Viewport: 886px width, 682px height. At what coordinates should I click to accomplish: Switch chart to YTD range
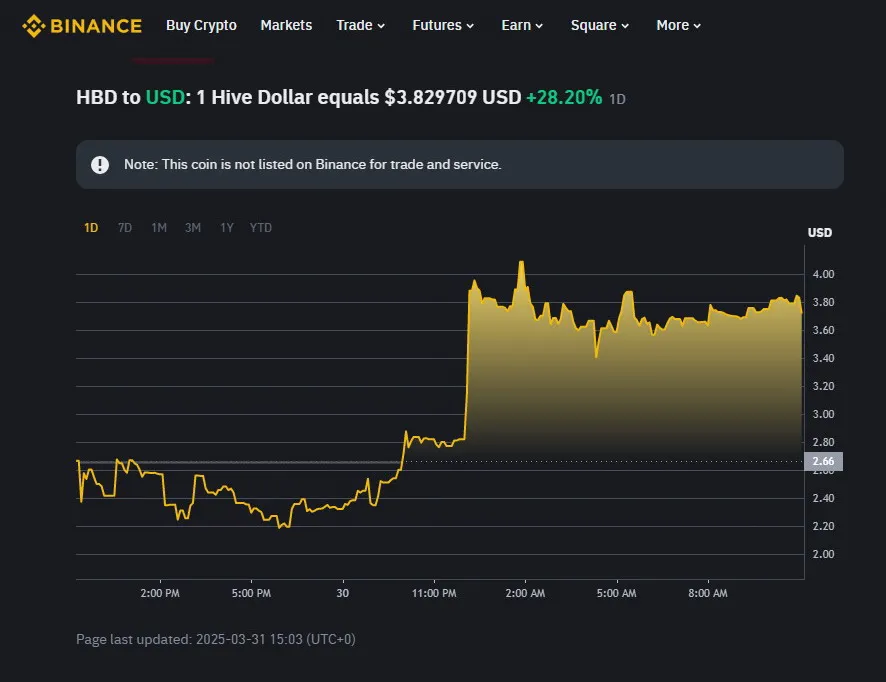[x=260, y=228]
